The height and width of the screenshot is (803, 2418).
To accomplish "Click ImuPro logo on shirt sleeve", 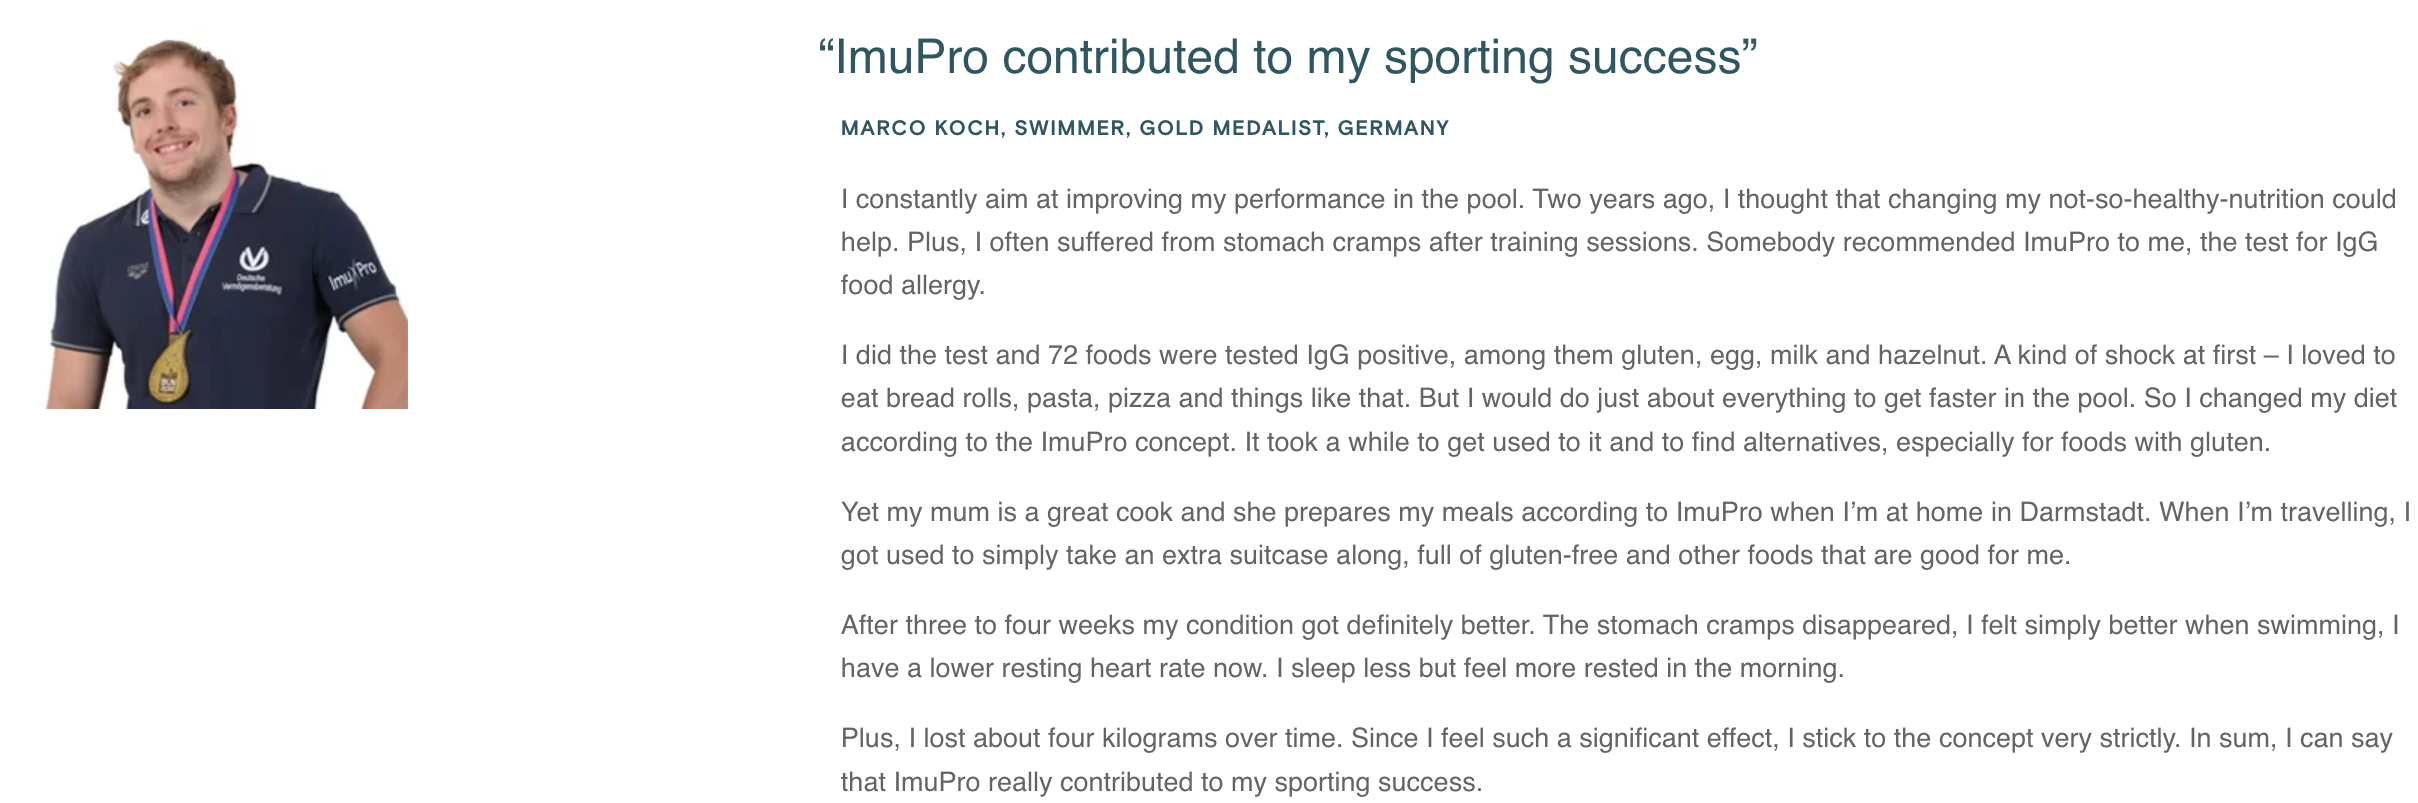I will point(352,273).
